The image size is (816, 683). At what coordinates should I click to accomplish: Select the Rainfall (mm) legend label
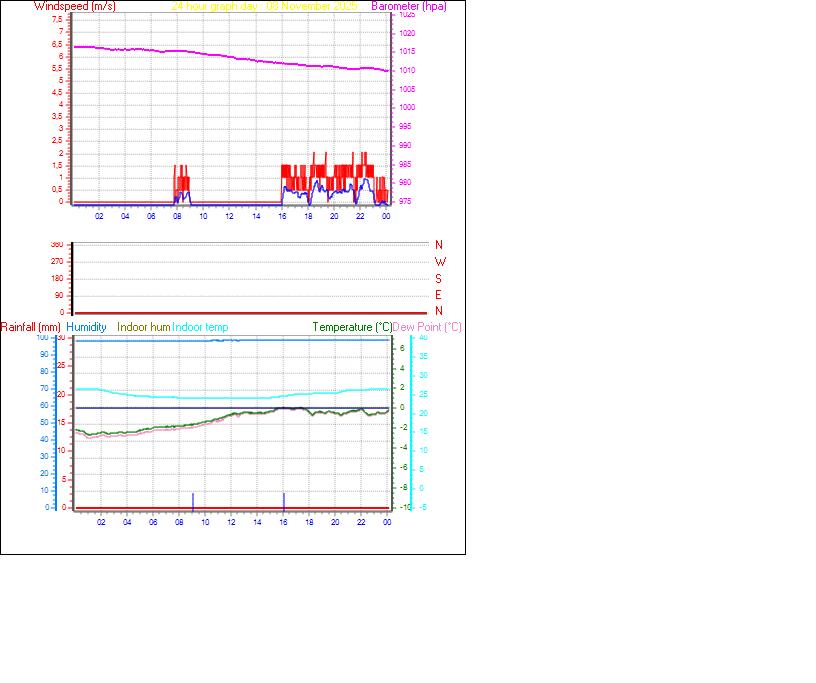tap(32, 327)
